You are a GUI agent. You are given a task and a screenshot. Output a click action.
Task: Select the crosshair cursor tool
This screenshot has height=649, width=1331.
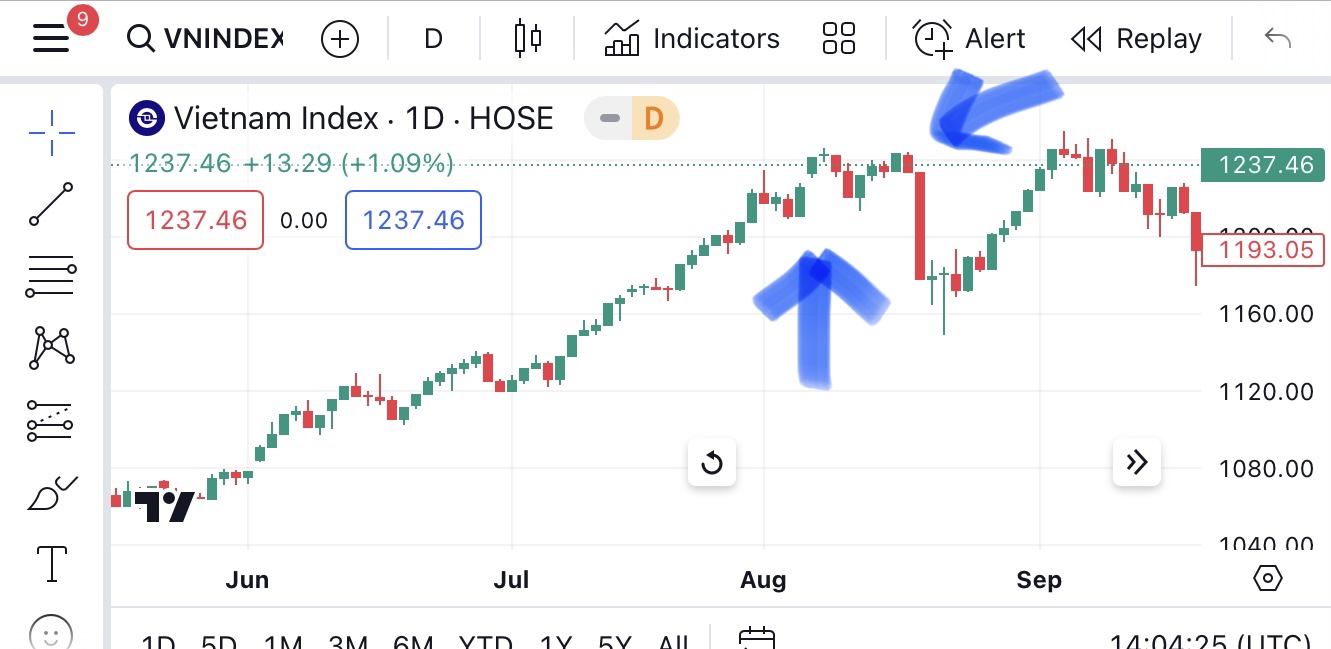(x=51, y=130)
